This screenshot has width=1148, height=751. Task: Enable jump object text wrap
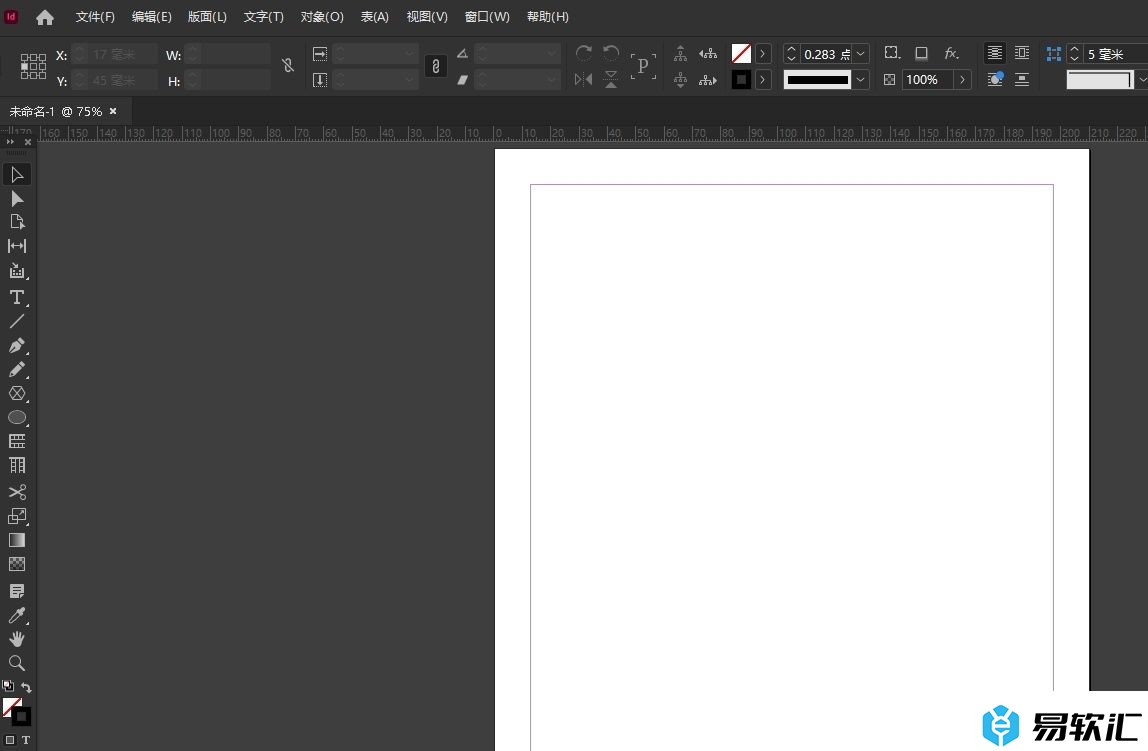(1022, 79)
